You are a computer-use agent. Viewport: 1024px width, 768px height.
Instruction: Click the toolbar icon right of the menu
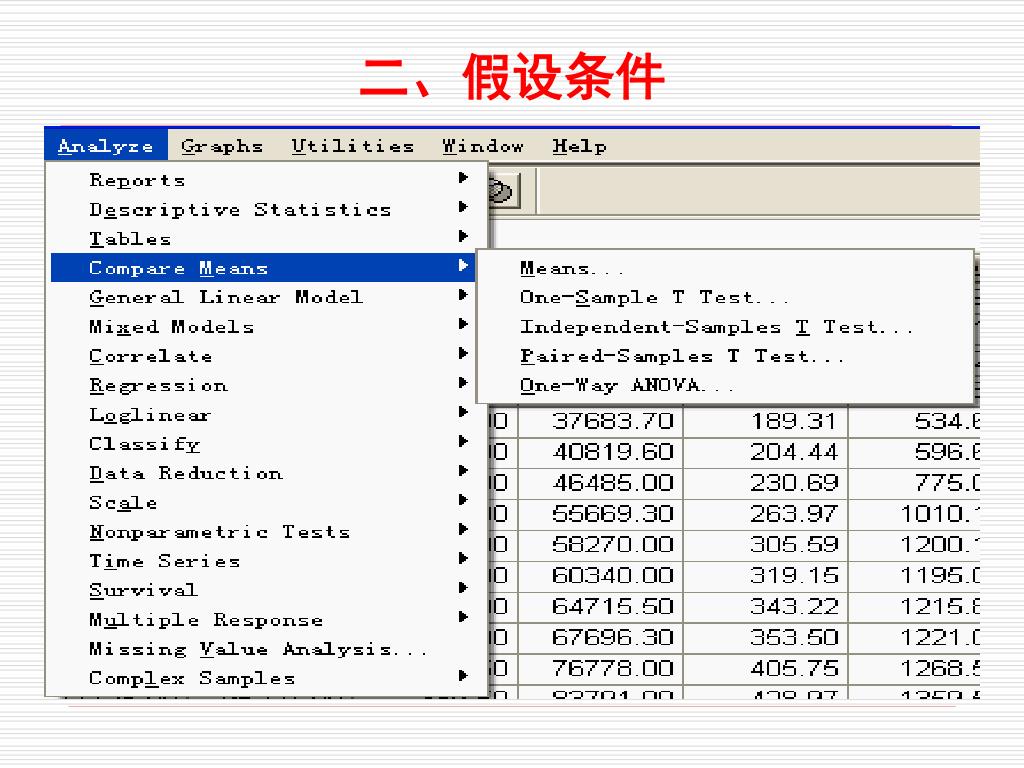(503, 191)
